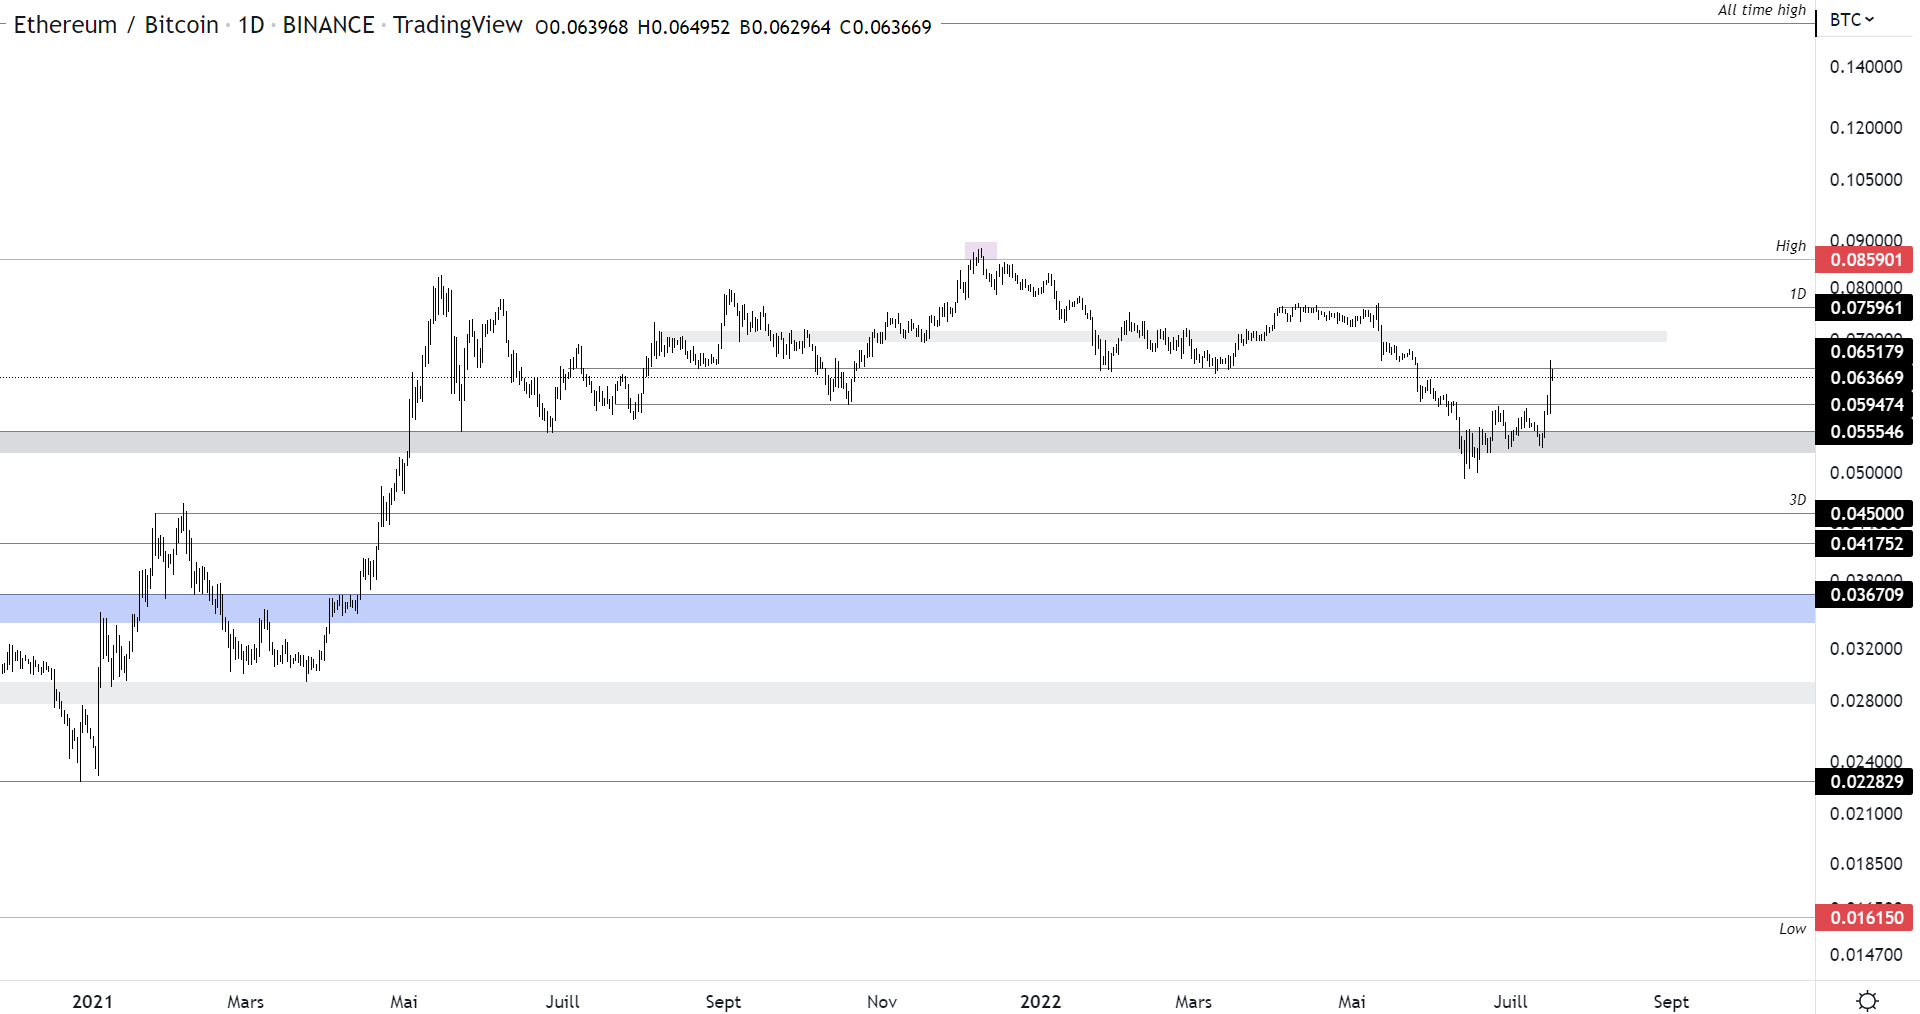This screenshot has height=1014, width=1920.
Task: Select the blue support zone rectangle
Action: pos(907,609)
